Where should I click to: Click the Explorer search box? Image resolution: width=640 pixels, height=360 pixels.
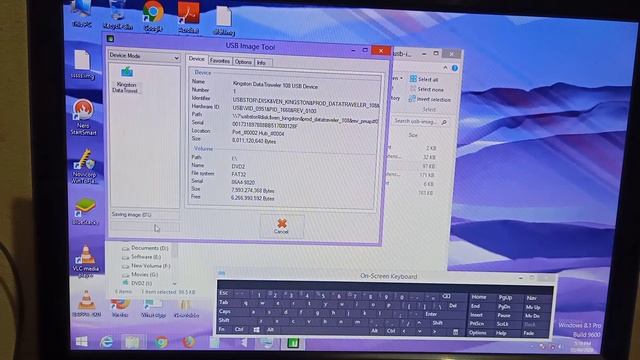420,122
